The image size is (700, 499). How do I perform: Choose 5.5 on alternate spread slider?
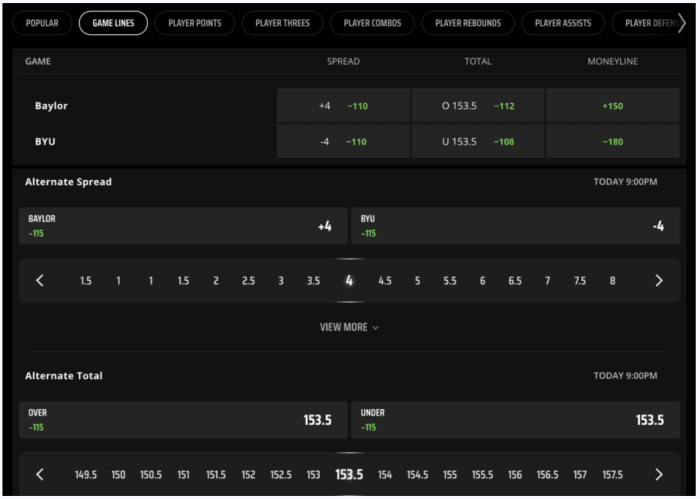click(450, 281)
